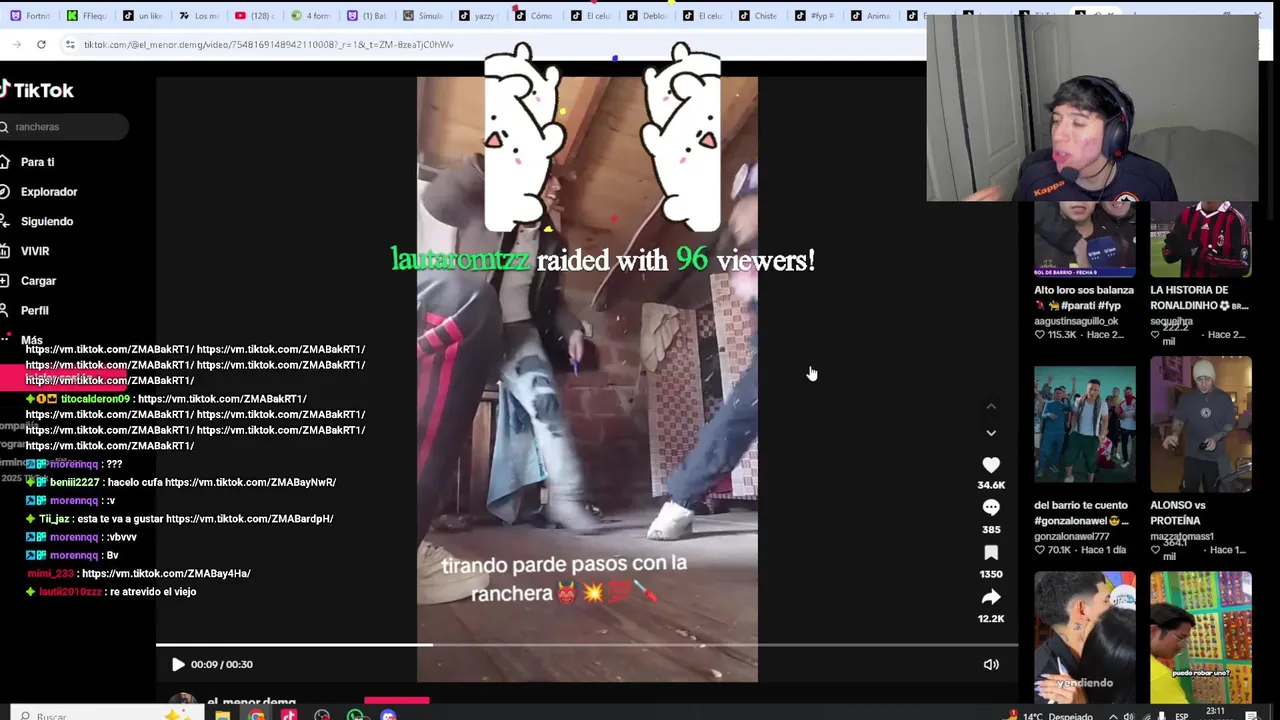Open the Ronaldinho video thumbnail
The image size is (1280, 720).
click(1201, 239)
